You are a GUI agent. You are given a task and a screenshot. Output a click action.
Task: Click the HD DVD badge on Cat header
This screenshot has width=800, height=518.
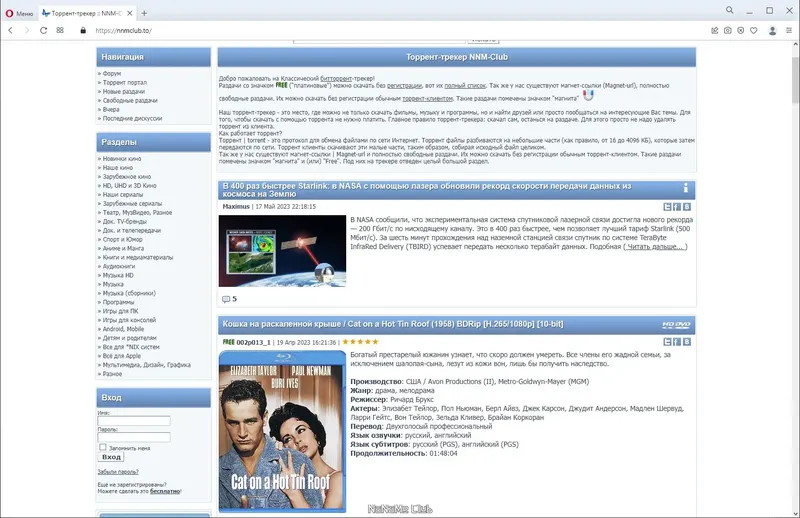pyautogui.click(x=676, y=325)
